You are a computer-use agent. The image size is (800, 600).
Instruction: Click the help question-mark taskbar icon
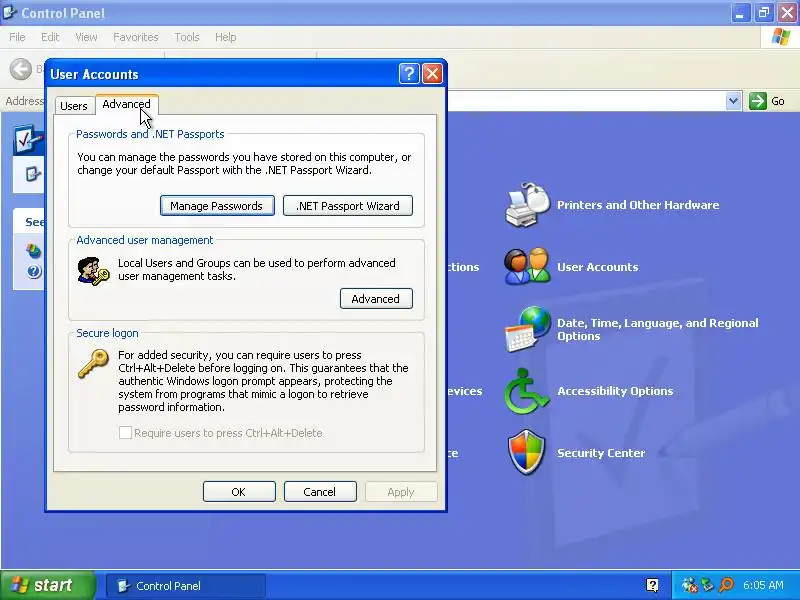652,585
